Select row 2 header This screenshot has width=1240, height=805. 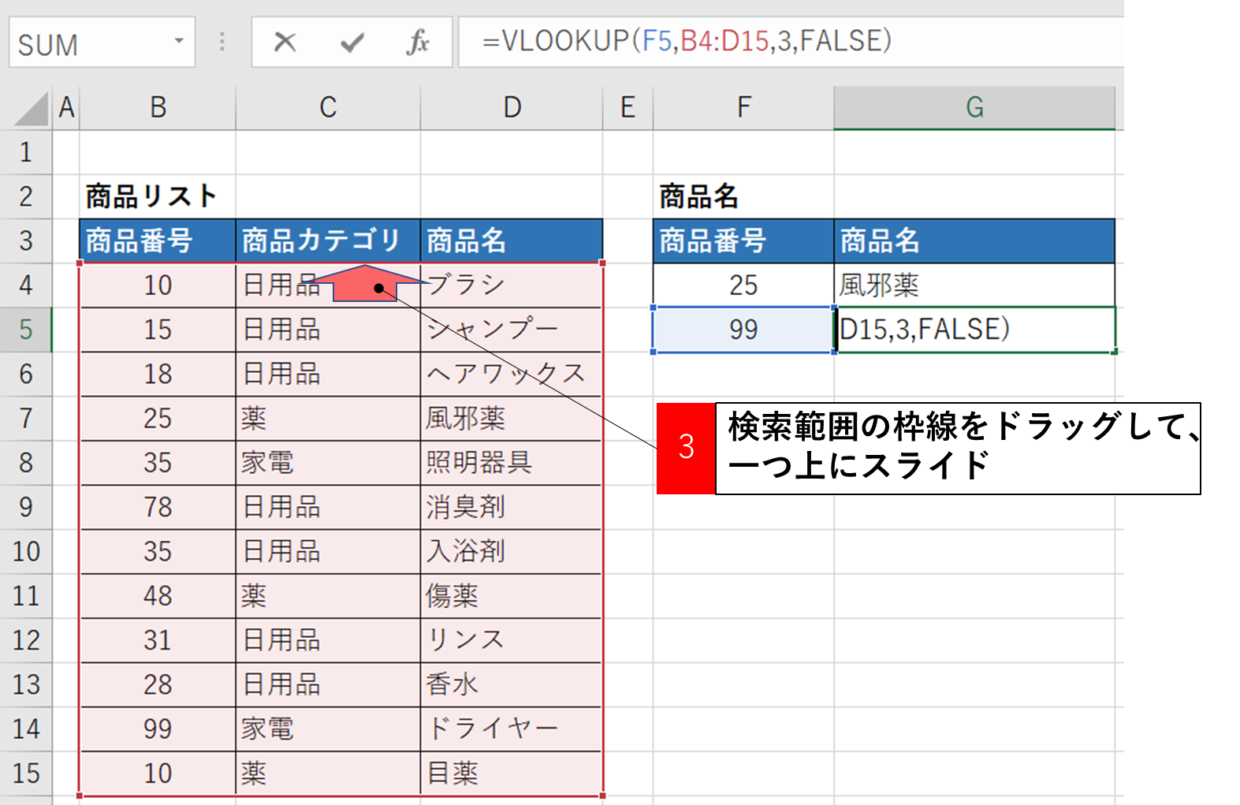pyautogui.click(x=26, y=196)
